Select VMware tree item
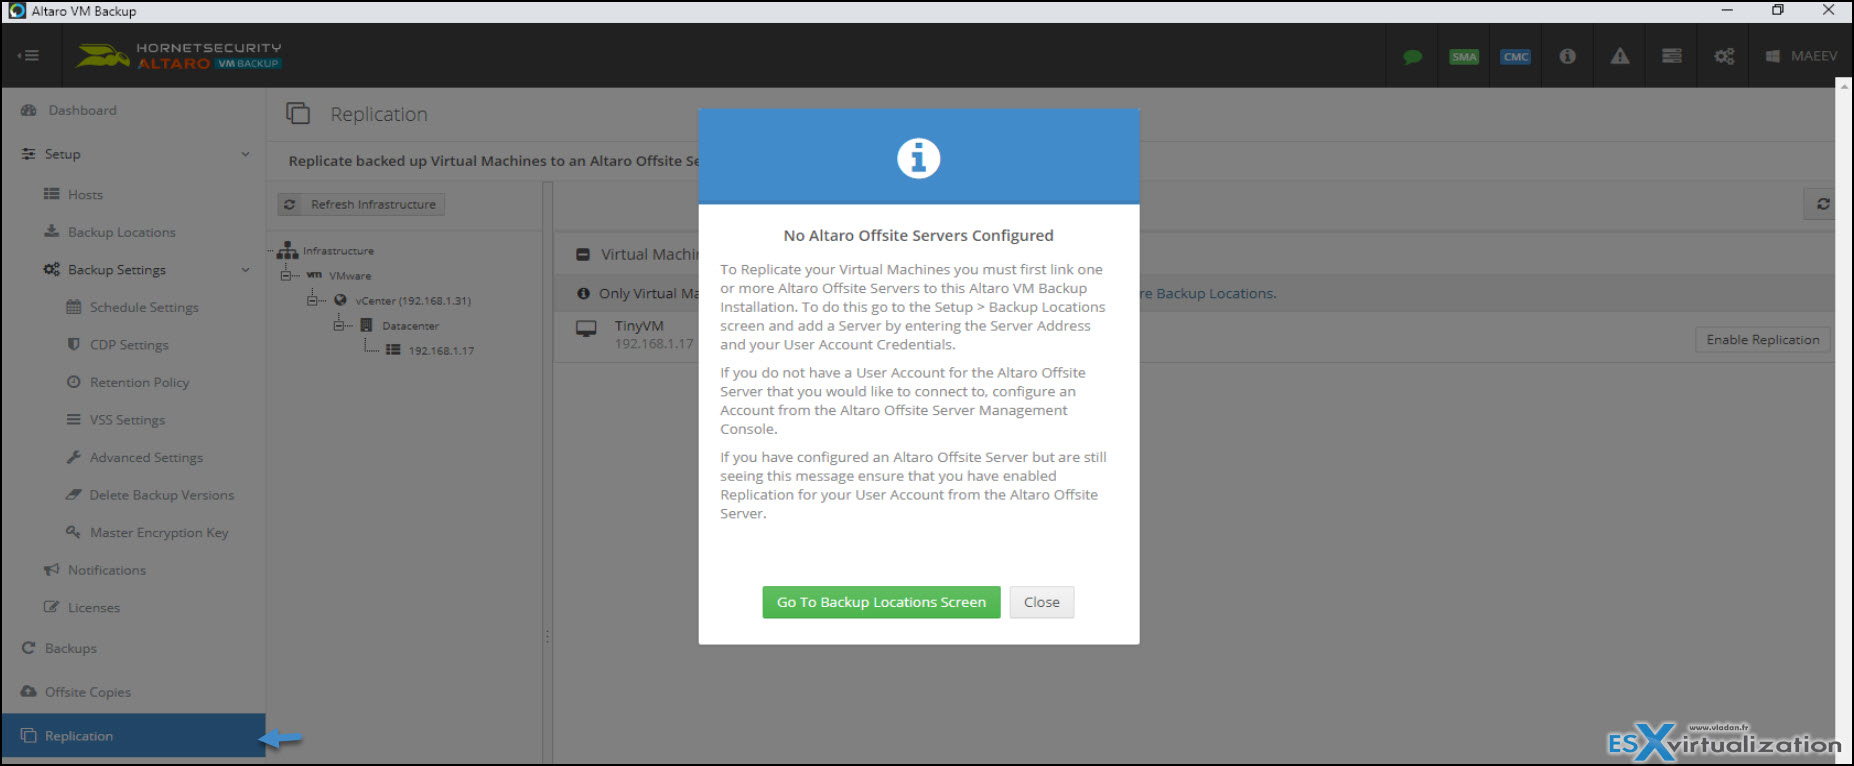This screenshot has width=1854, height=766. pyautogui.click(x=350, y=276)
